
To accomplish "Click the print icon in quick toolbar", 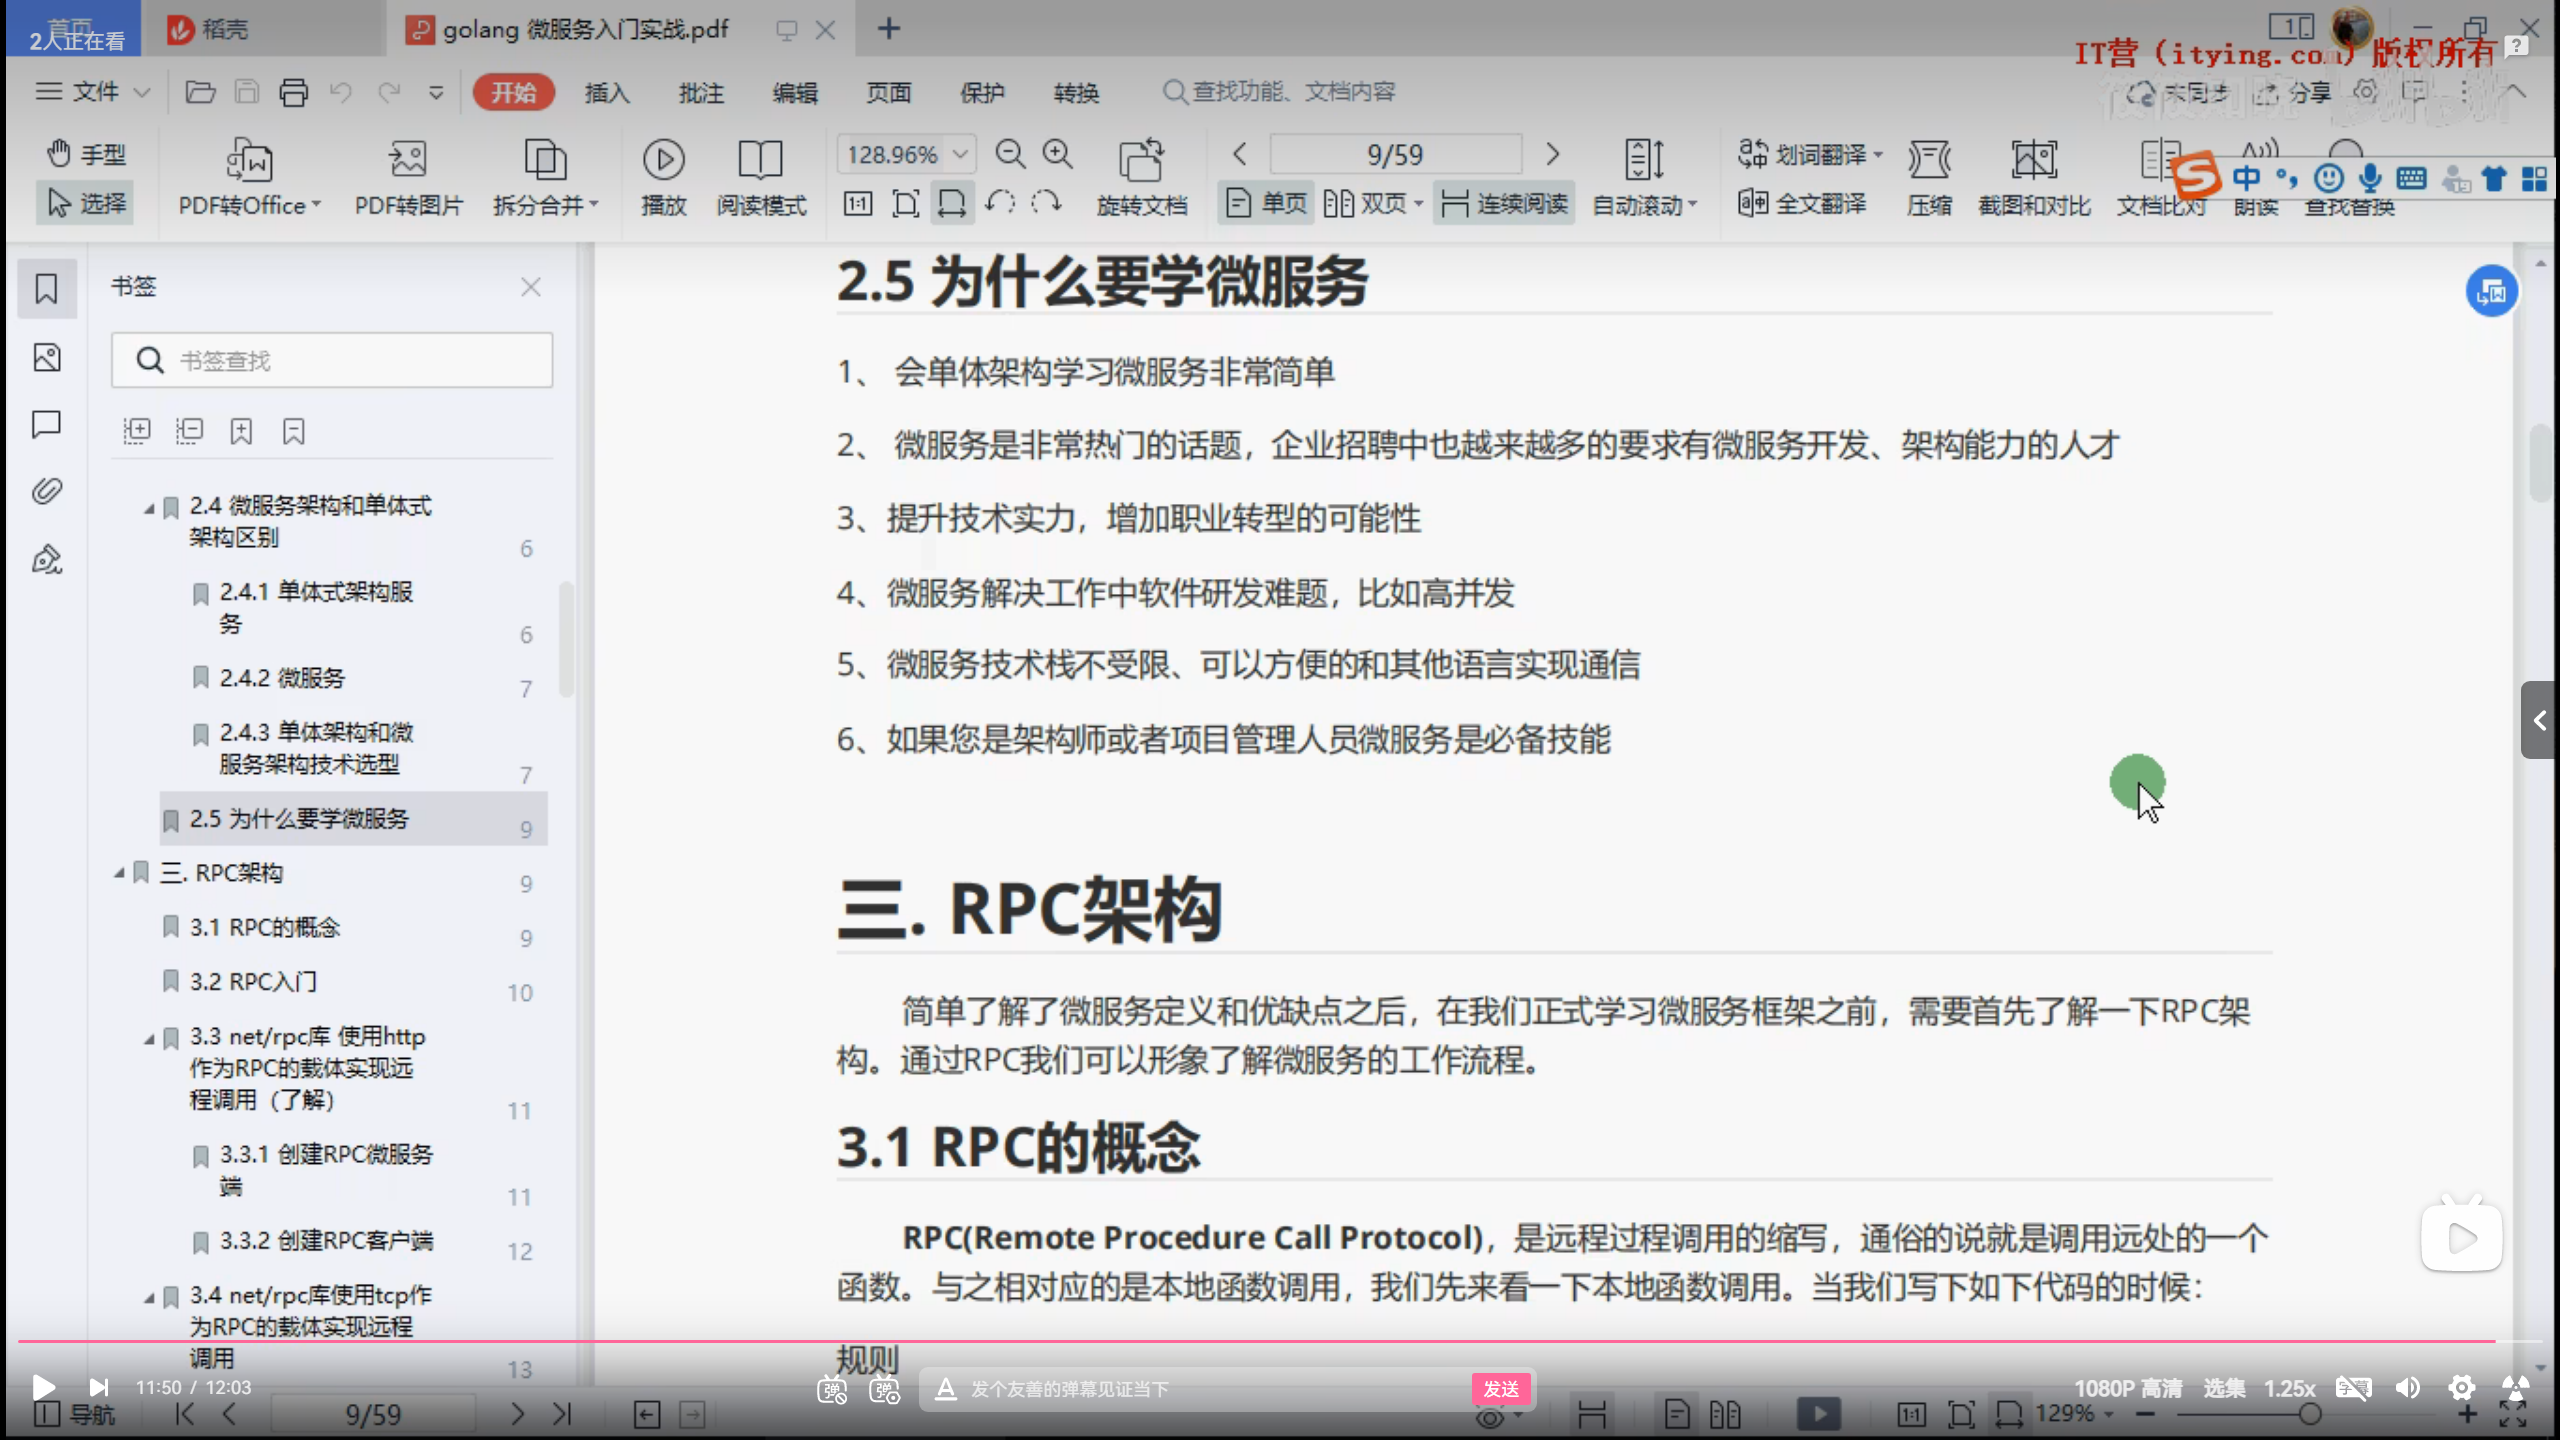I will click(x=293, y=92).
